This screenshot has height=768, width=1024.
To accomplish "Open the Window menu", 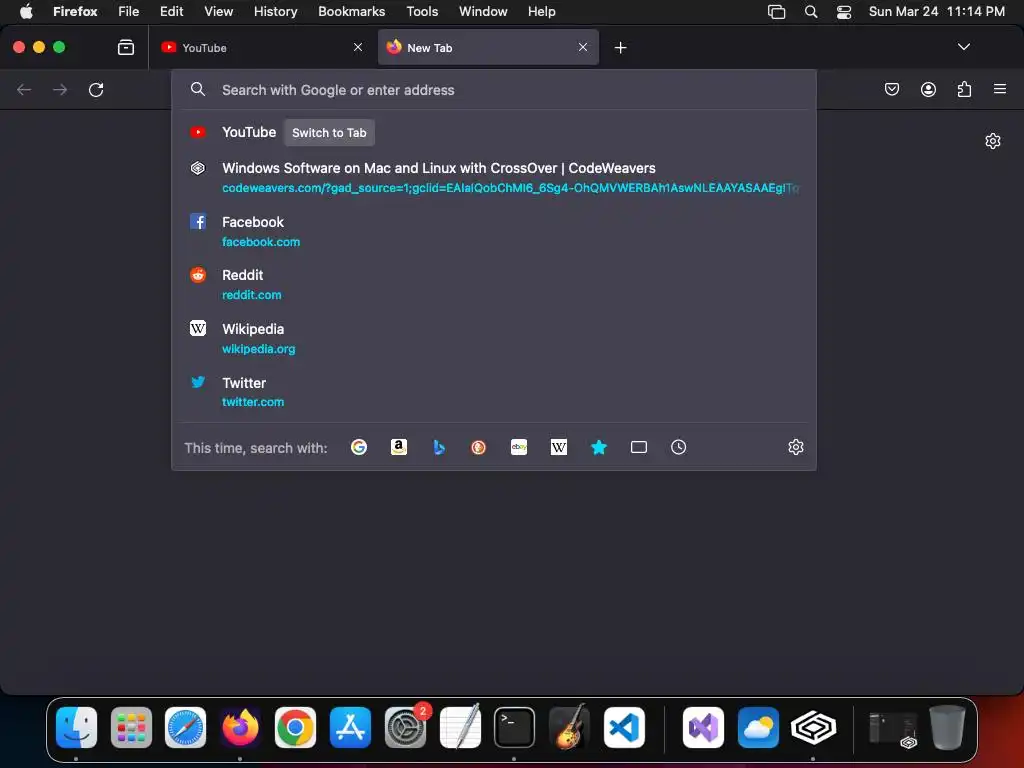I will click(x=483, y=12).
